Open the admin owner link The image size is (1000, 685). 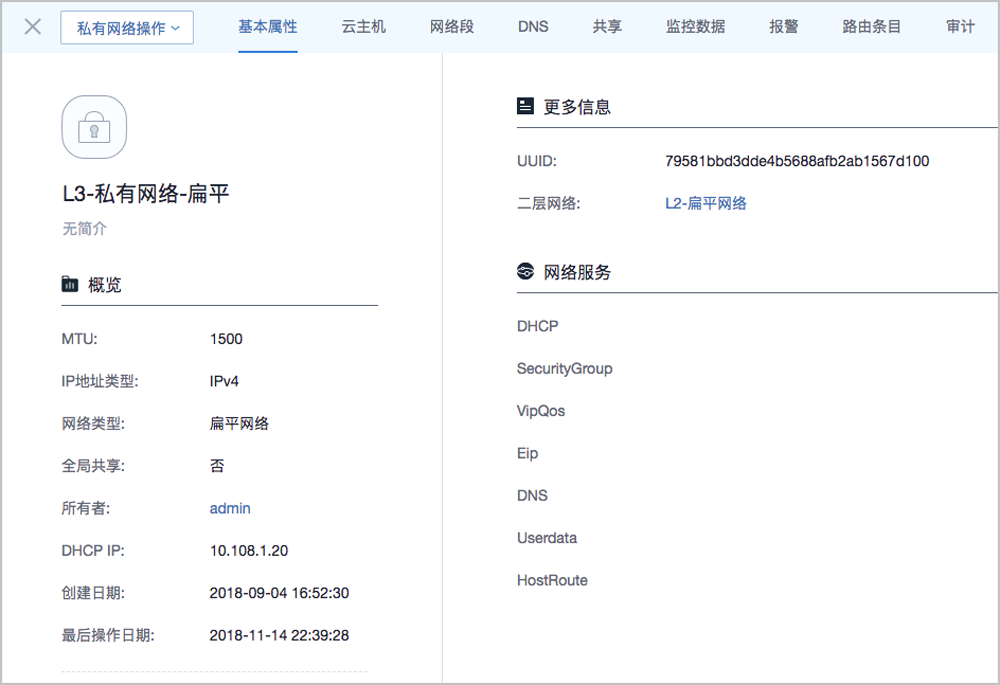(x=230, y=508)
